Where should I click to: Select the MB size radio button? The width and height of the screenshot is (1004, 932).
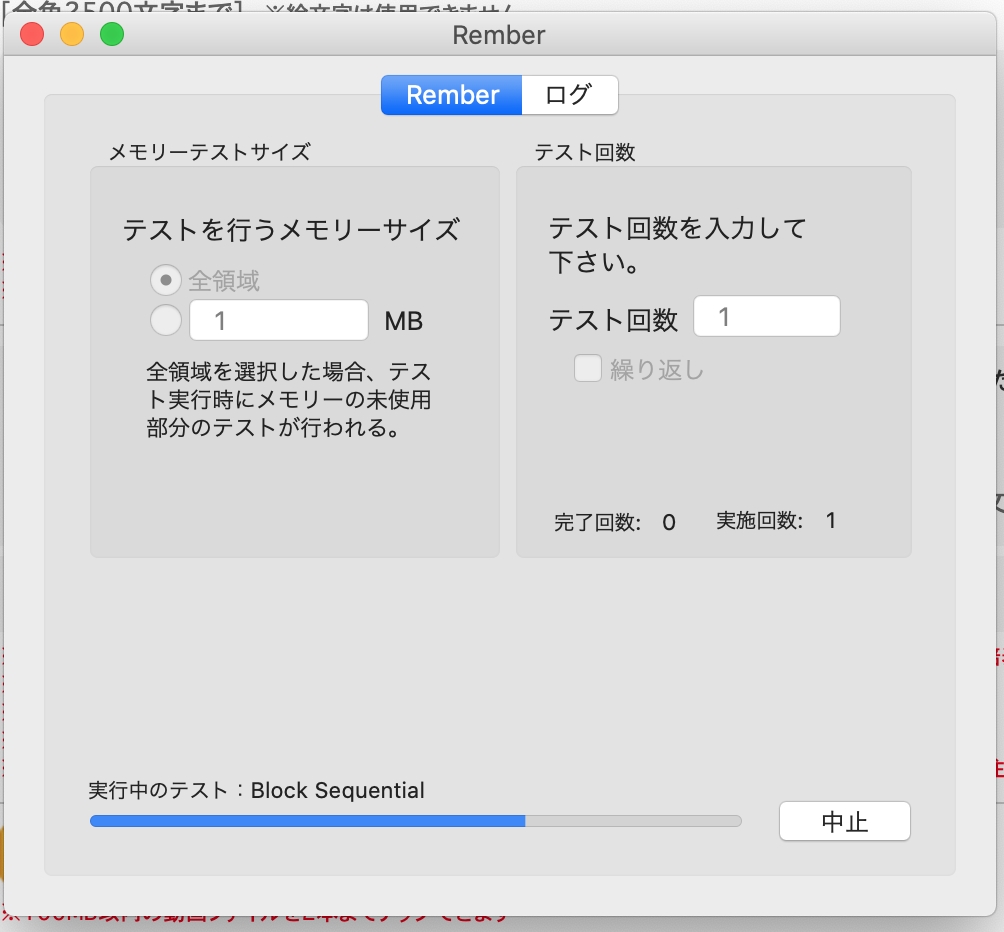click(x=166, y=320)
